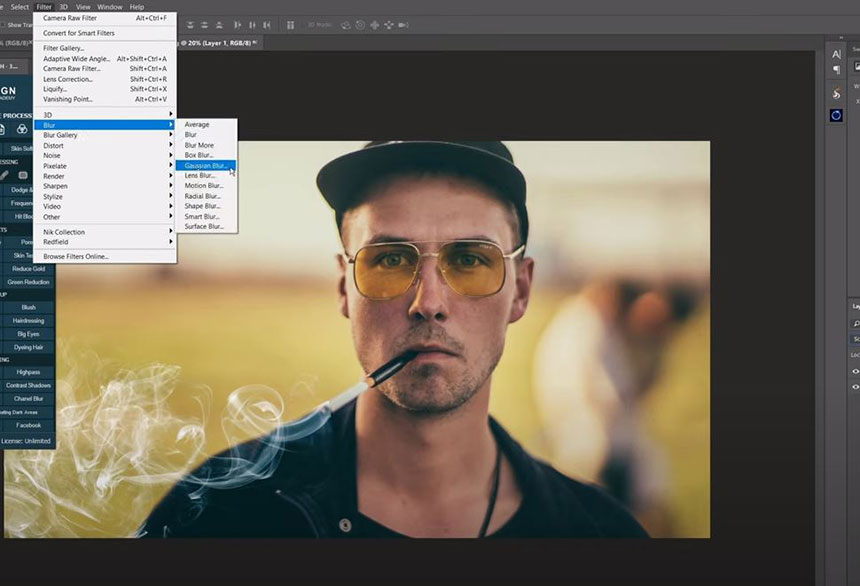The image size is (860, 586).
Task: Click the retouch brush icon in the plugin panel
Action: [4, 175]
